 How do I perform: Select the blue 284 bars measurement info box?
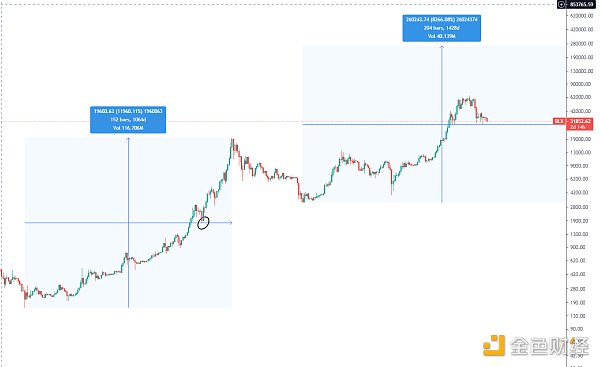(442, 28)
